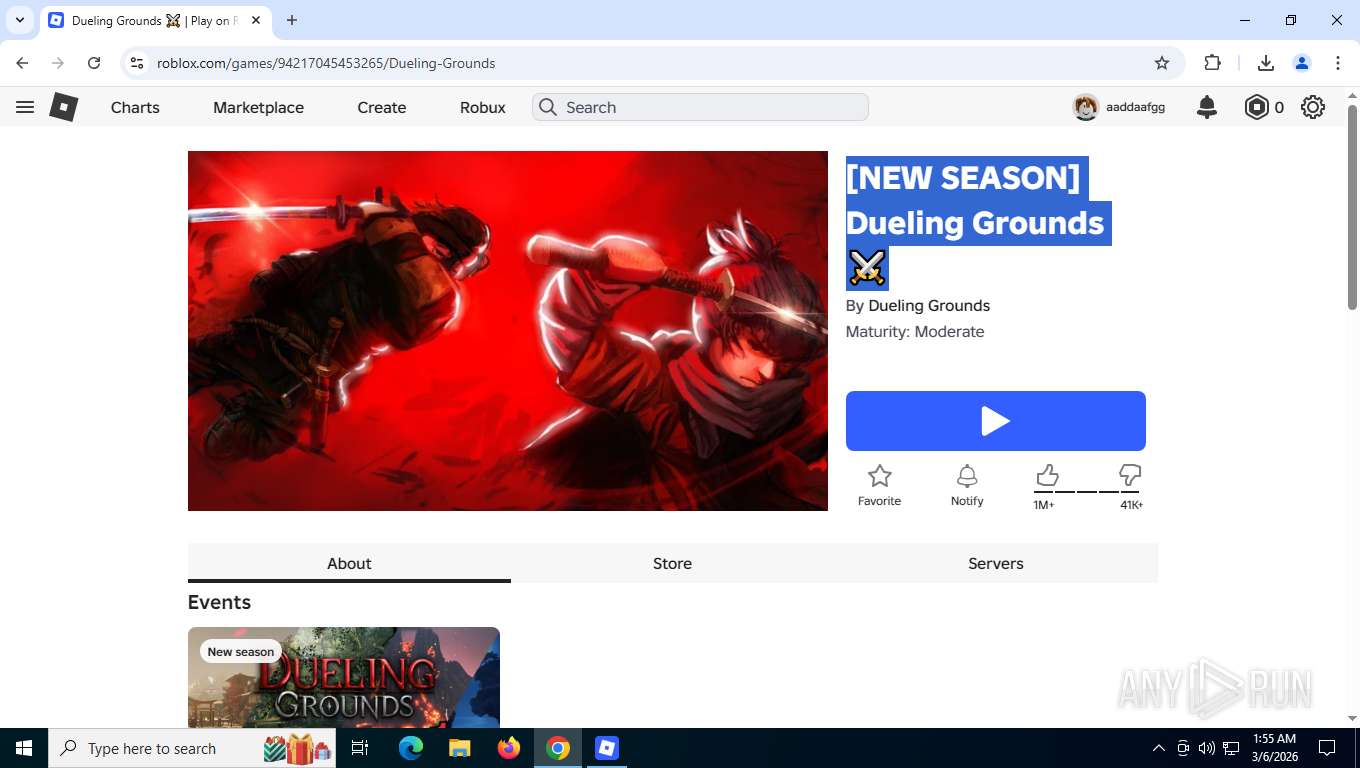Open a new browser tab
This screenshot has width=1360, height=768.
coord(292,20)
